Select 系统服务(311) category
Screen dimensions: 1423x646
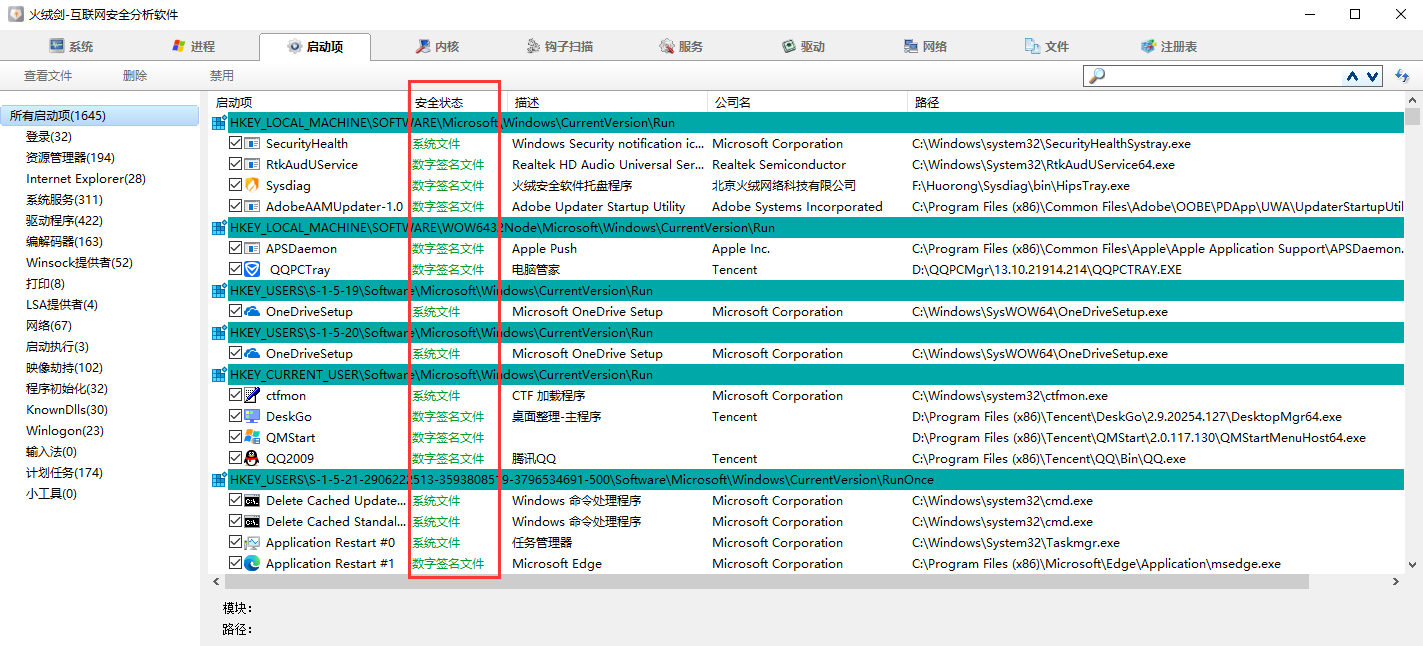(x=64, y=200)
